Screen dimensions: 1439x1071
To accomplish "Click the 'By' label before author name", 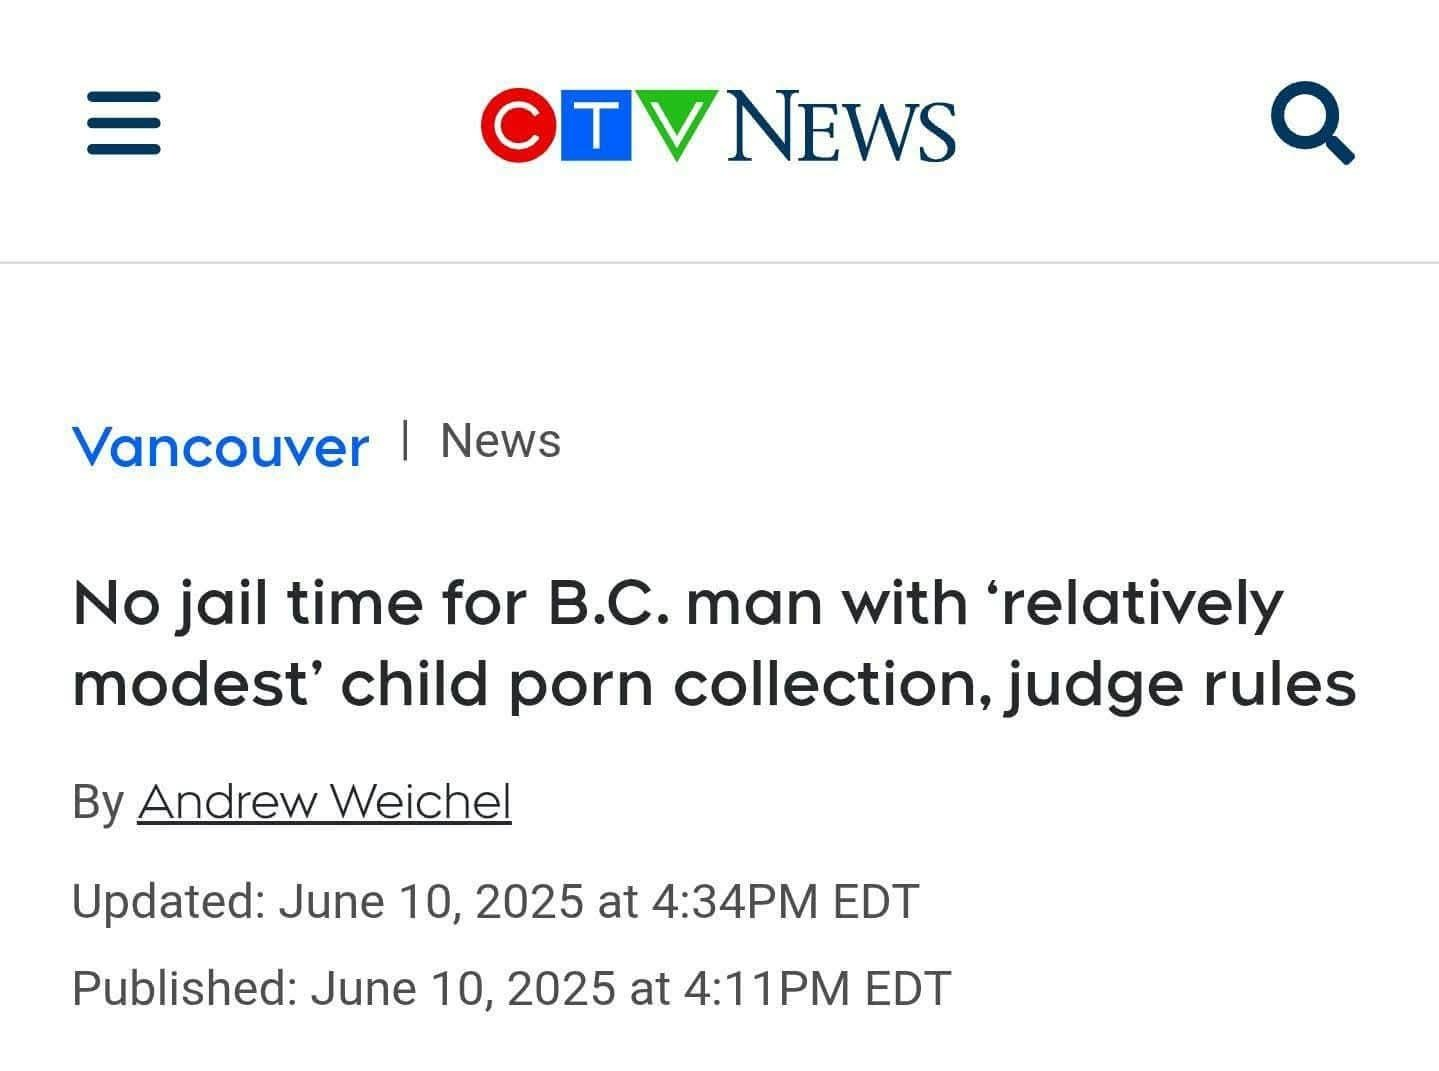I will click(x=98, y=802).
